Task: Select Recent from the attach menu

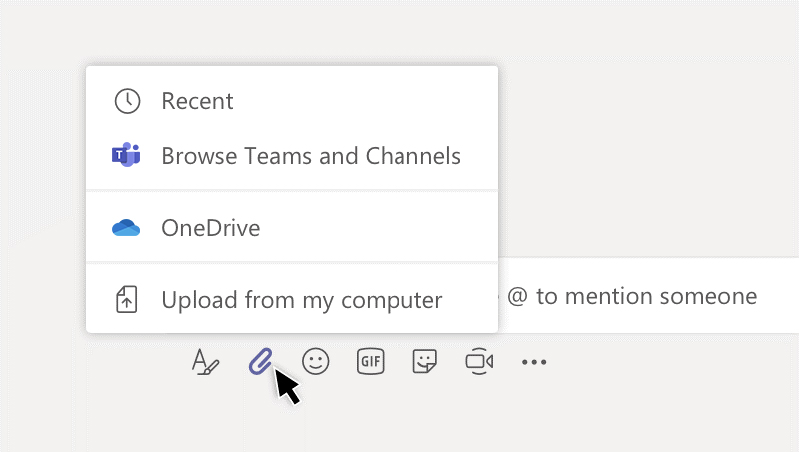Action: (292, 101)
